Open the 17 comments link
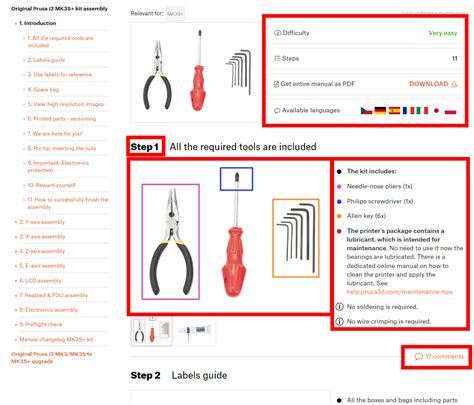 click(439, 356)
